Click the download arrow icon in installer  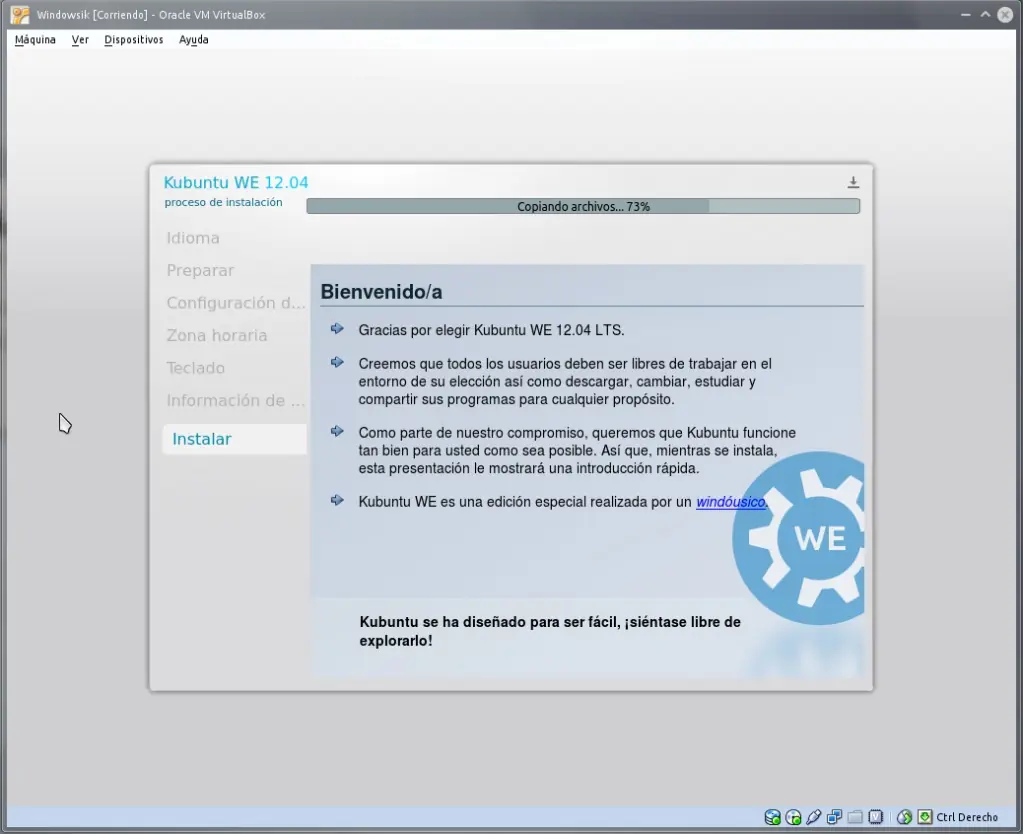click(x=853, y=182)
